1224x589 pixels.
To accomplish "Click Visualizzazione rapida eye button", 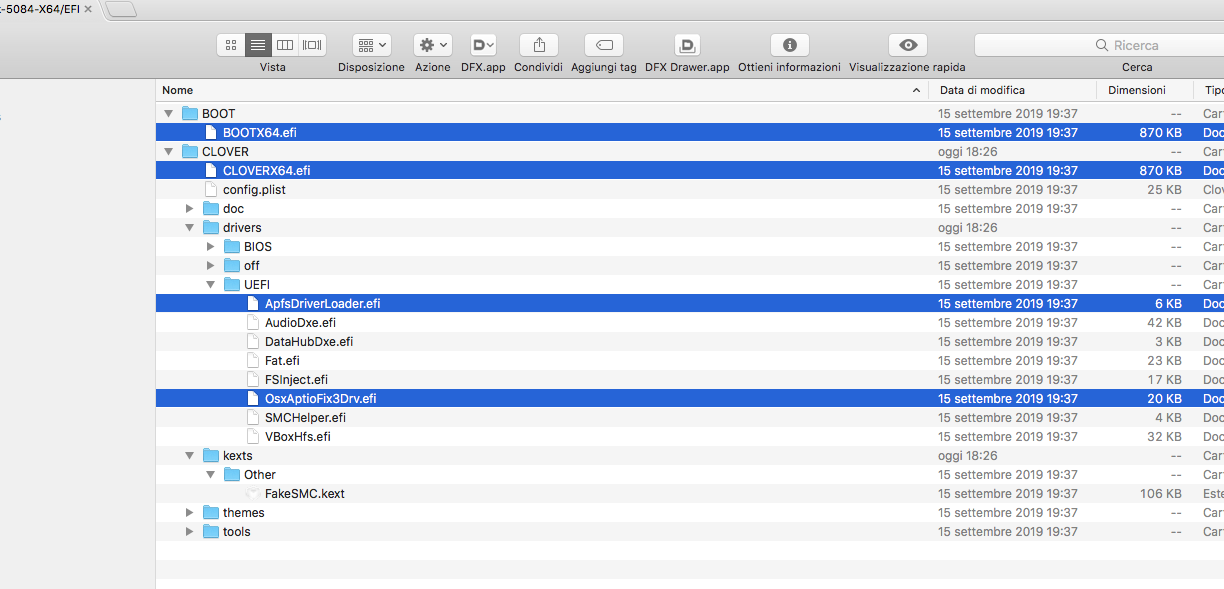I will (908, 45).
